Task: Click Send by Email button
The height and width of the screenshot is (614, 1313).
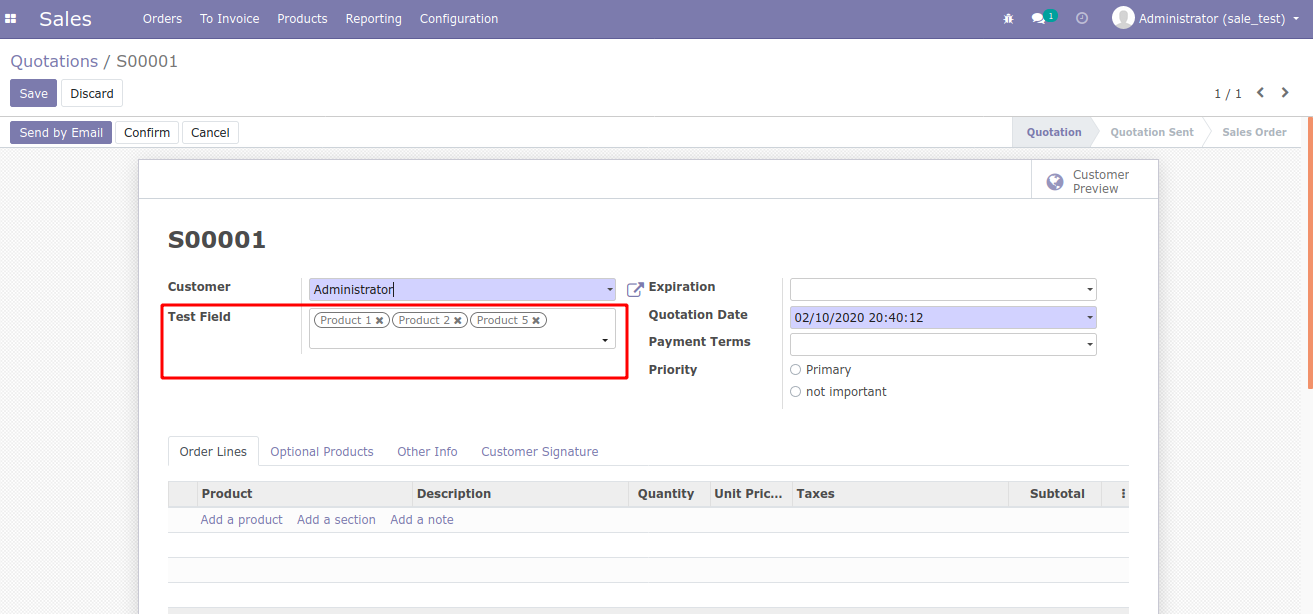Action: pyautogui.click(x=61, y=132)
